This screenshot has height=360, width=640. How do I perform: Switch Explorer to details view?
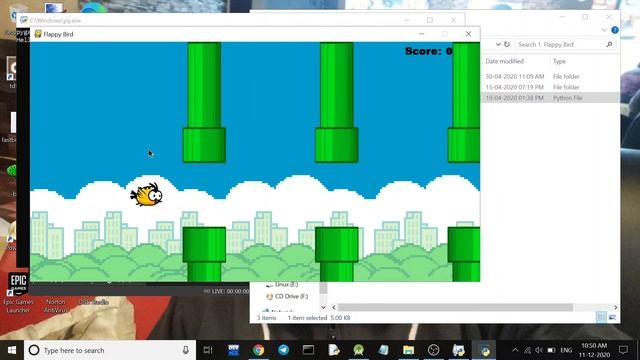point(601,317)
